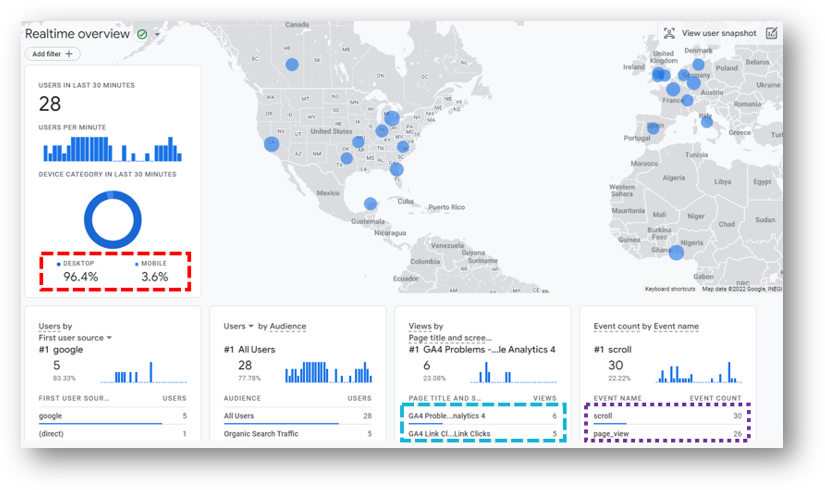Viewport: 825px width, 490px height.
Task: Select the Organic Search Traffic row
Action: point(297,434)
